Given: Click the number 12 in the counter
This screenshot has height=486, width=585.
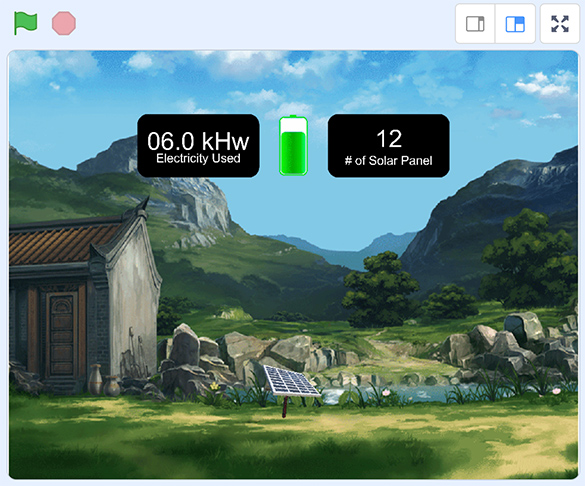Looking at the screenshot, I should (389, 139).
